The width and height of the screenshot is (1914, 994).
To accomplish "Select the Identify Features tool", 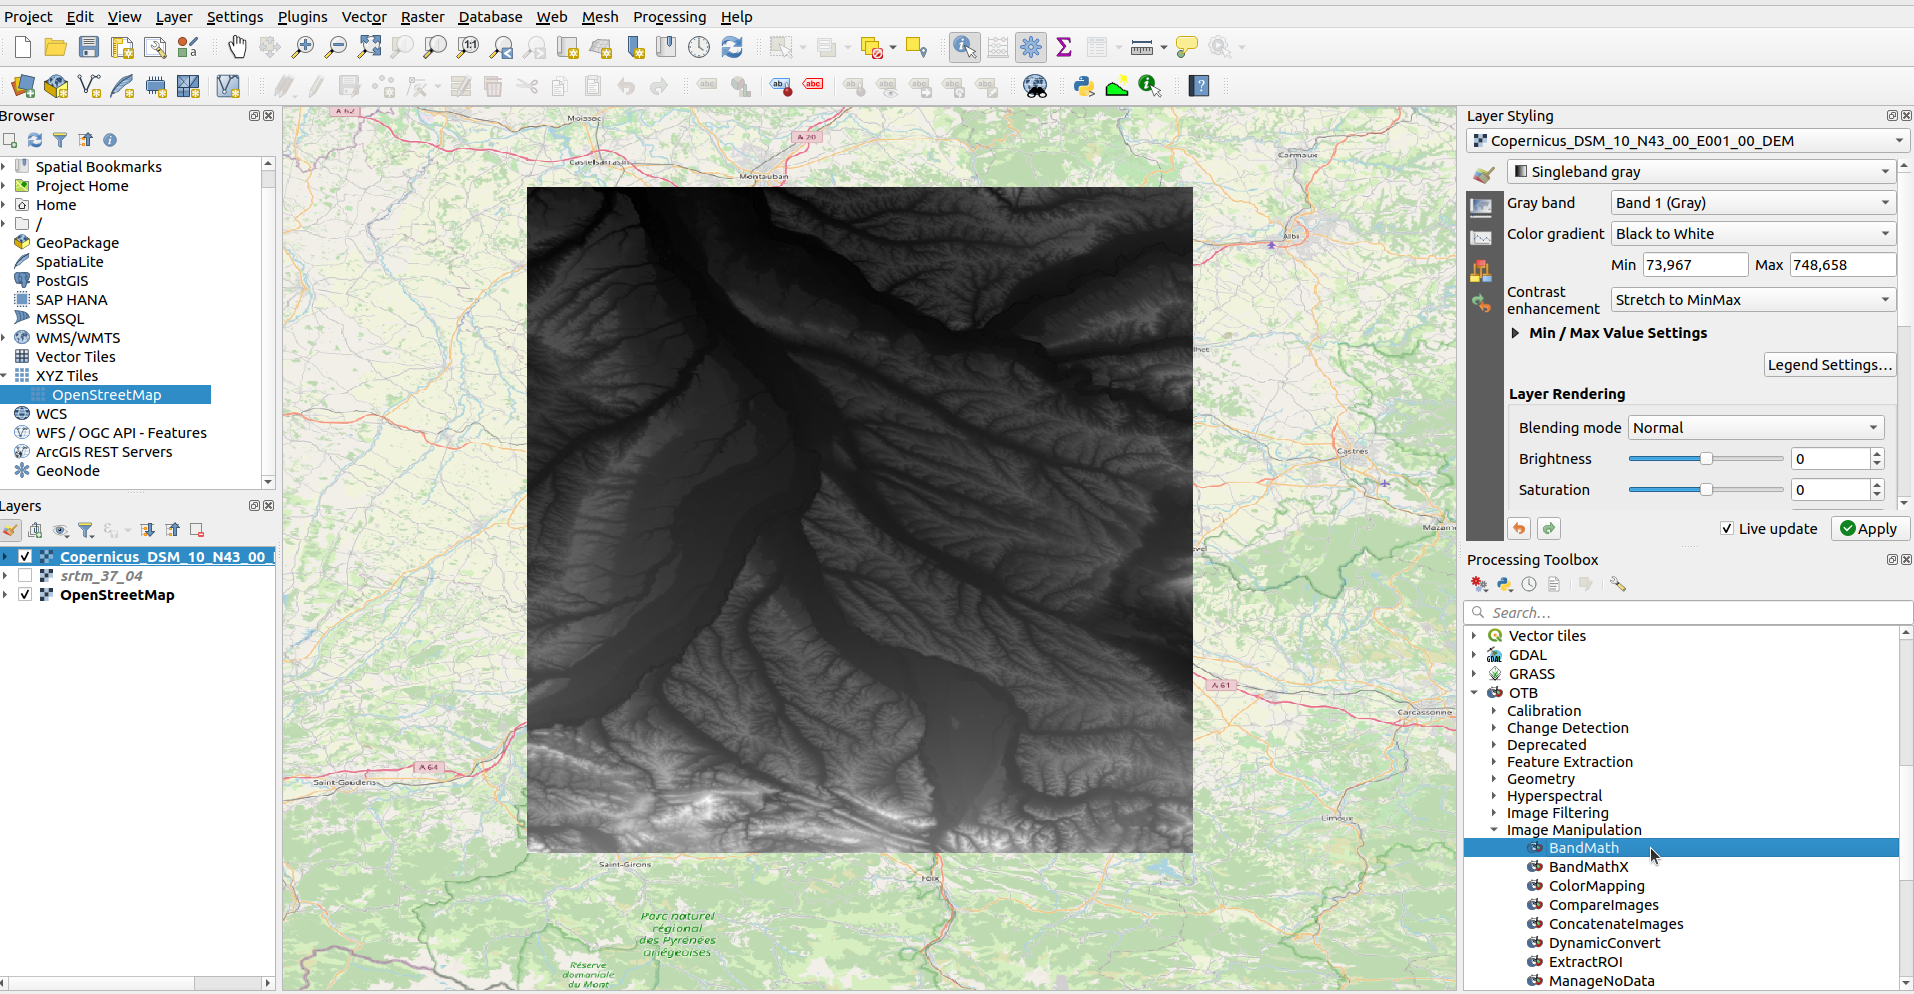I will (x=963, y=47).
